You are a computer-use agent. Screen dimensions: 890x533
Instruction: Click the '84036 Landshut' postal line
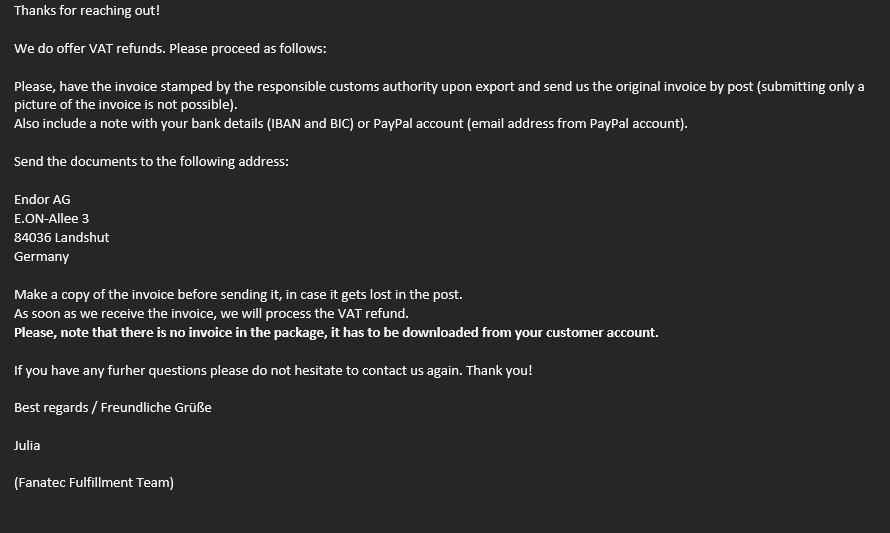61,238
